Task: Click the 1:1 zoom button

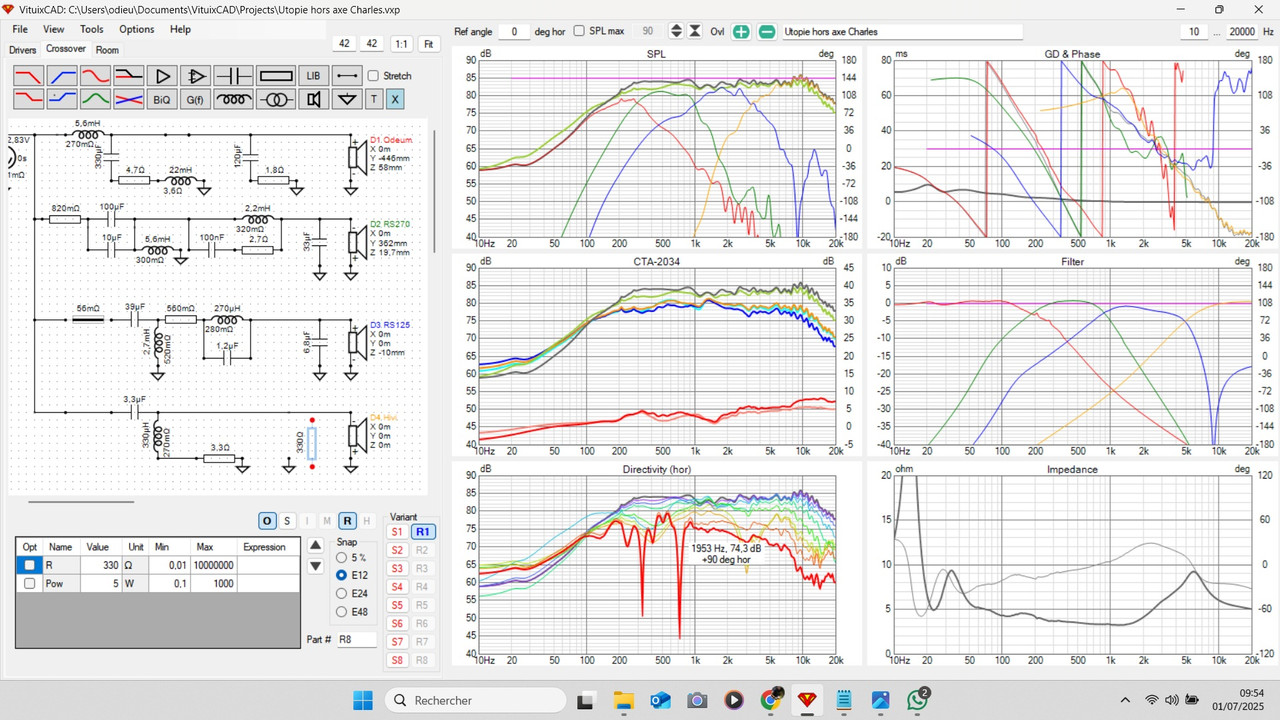Action: click(x=401, y=44)
